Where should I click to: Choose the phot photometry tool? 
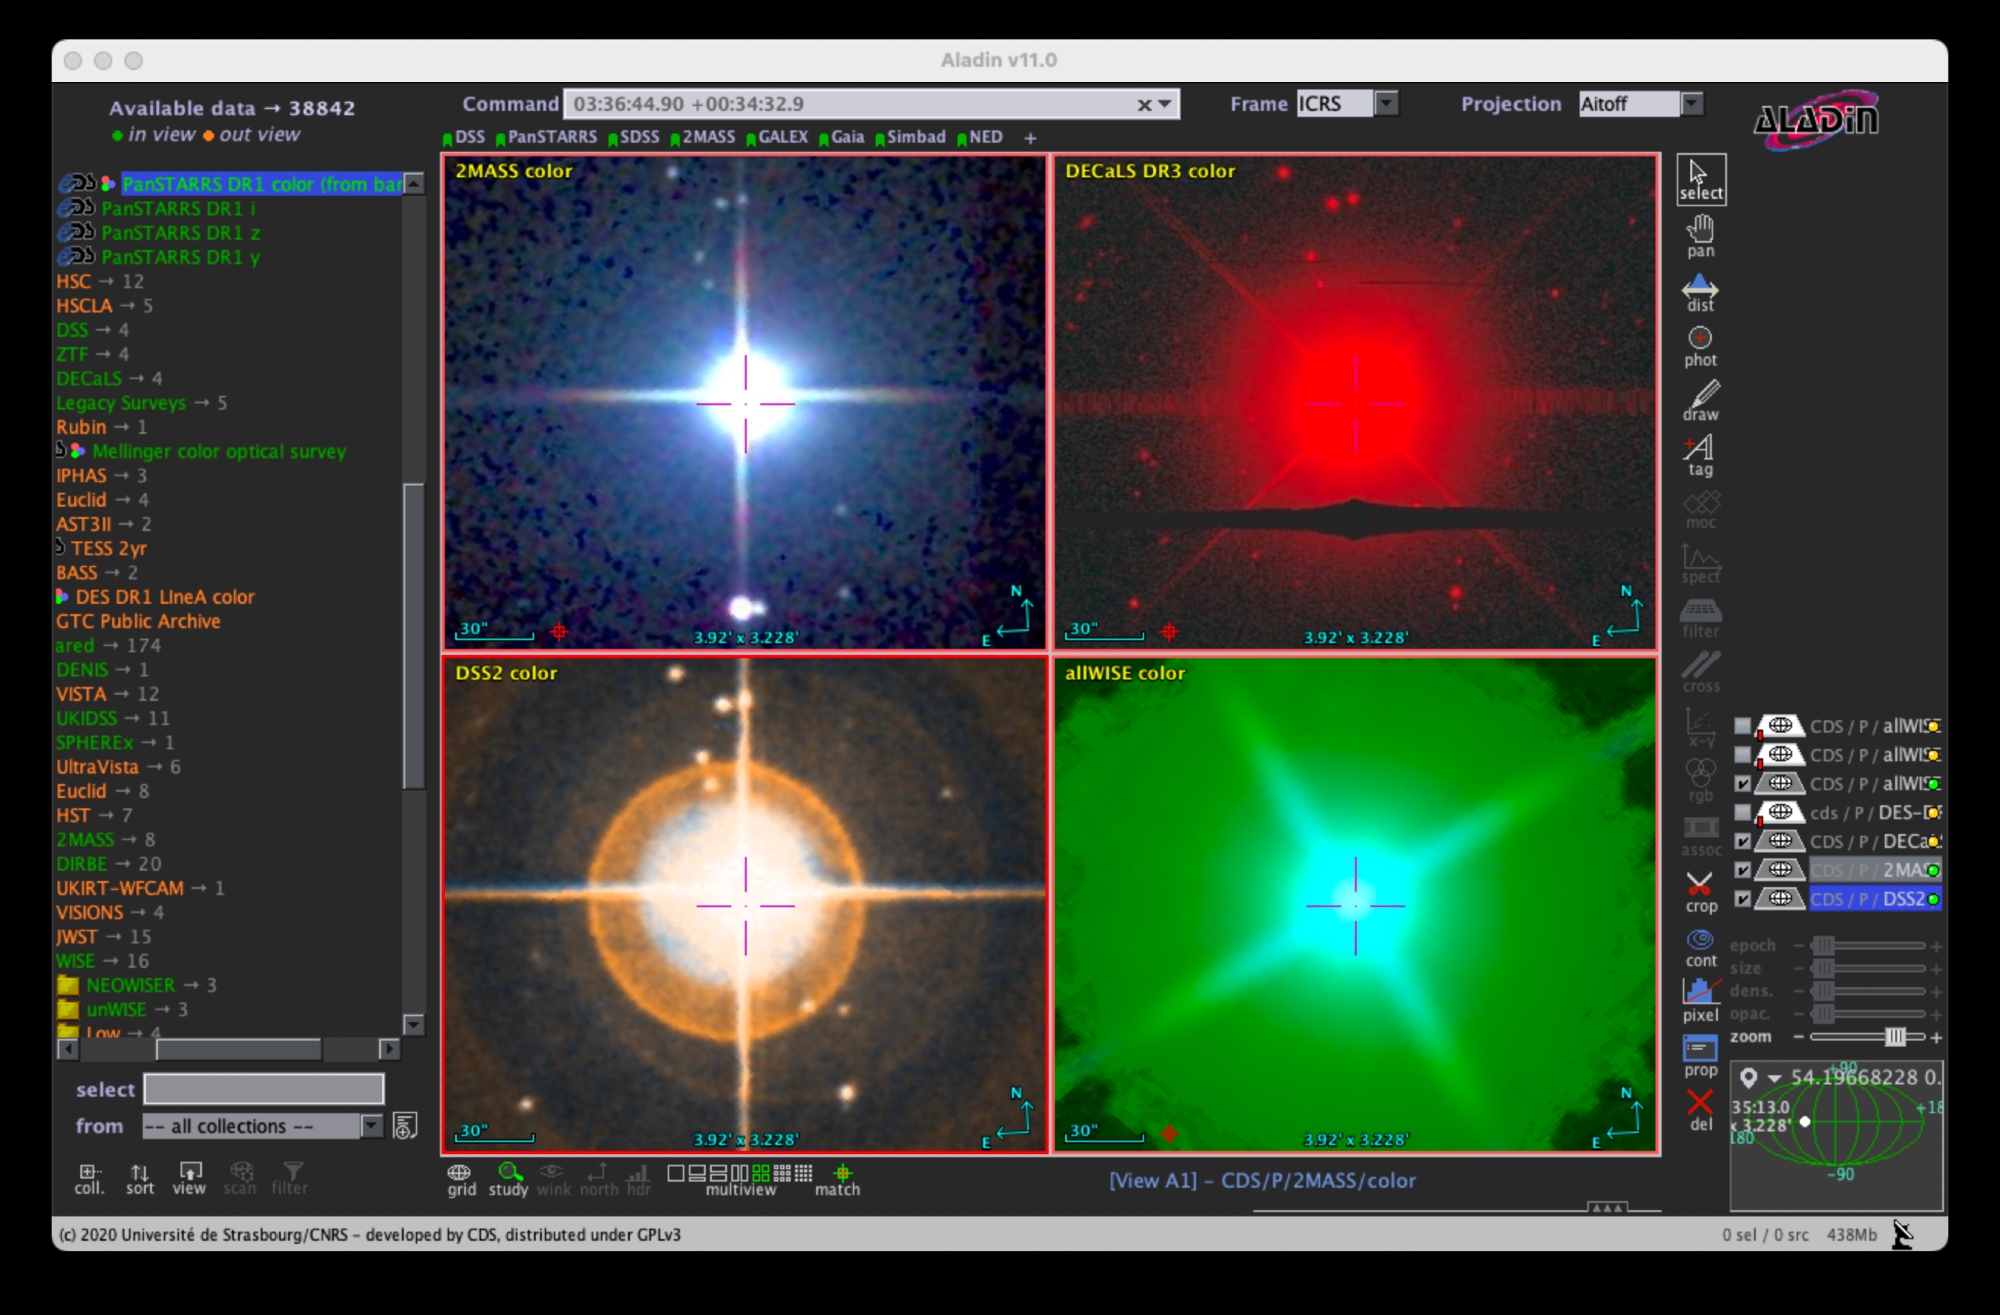[1700, 345]
